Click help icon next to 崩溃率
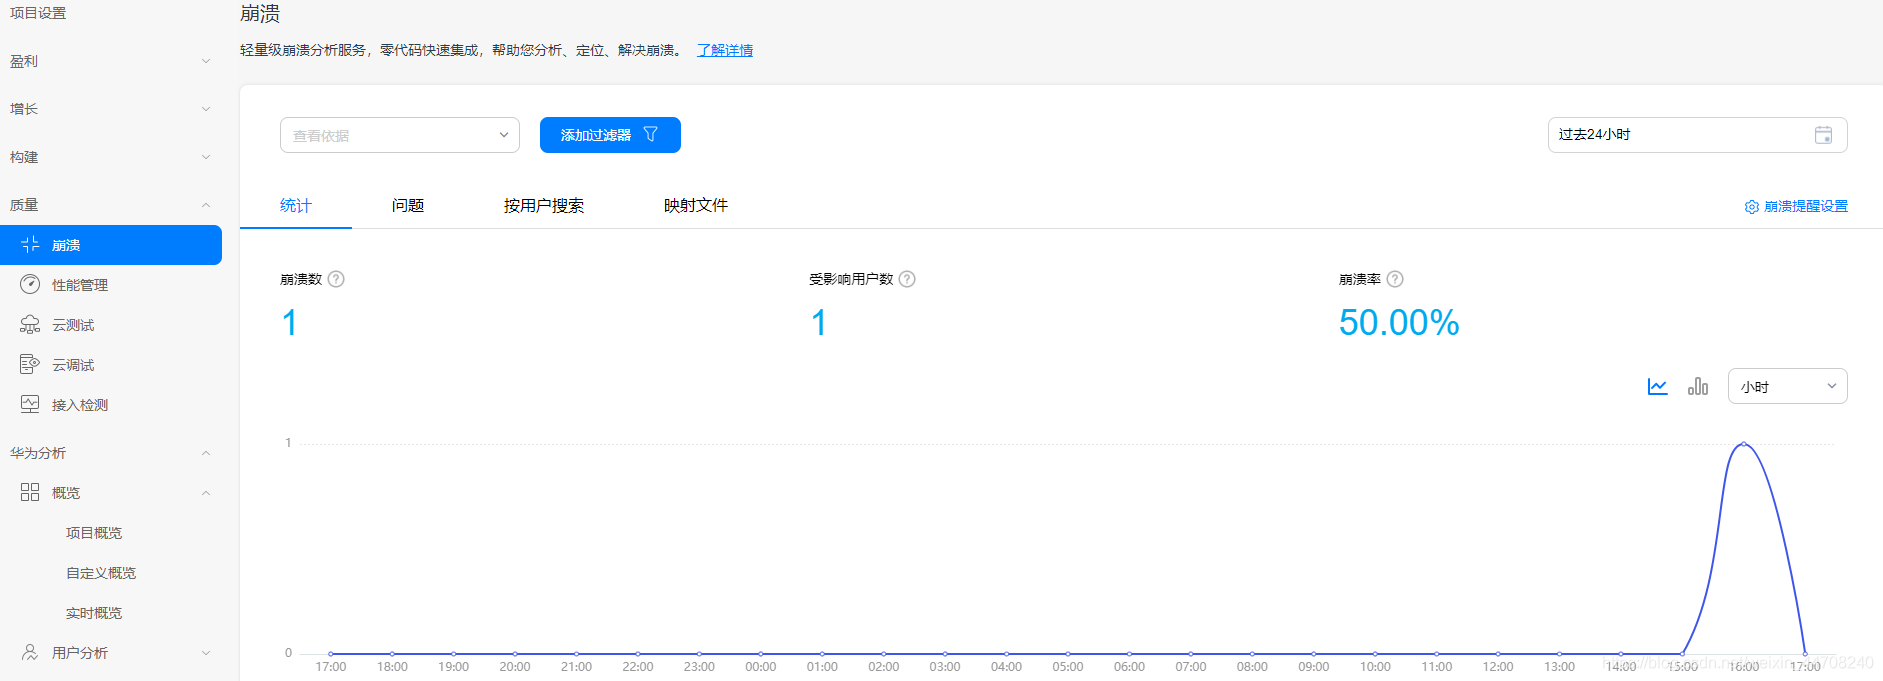Viewport: 1883px width, 681px height. (x=1395, y=279)
